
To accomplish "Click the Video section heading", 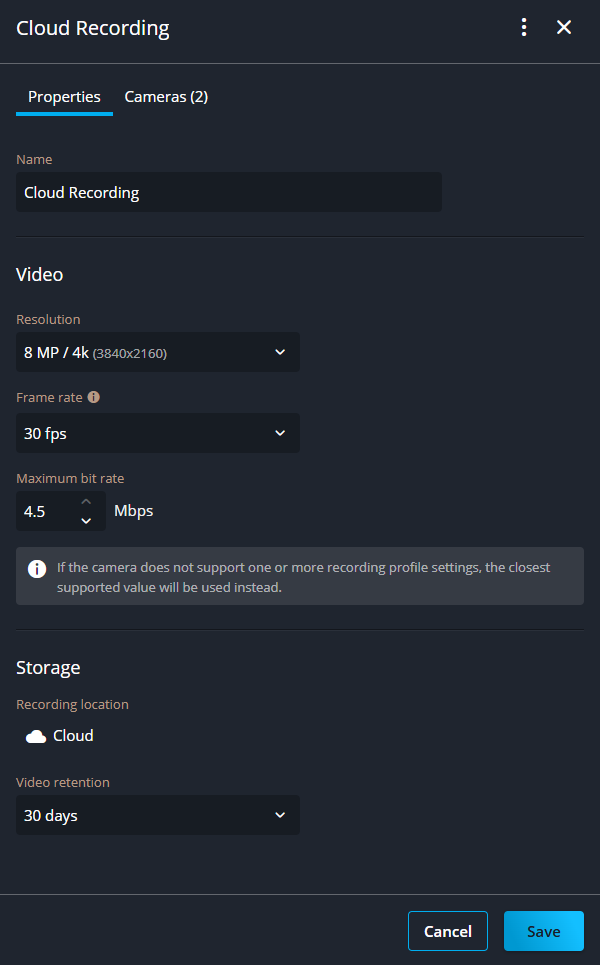I will coord(40,274).
